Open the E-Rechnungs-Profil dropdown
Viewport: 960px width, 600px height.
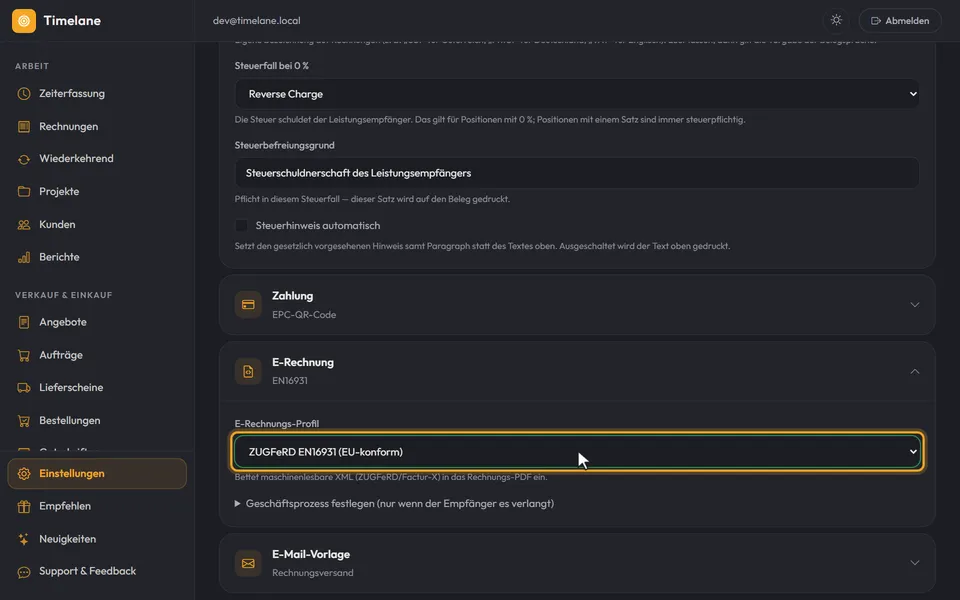[577, 452]
